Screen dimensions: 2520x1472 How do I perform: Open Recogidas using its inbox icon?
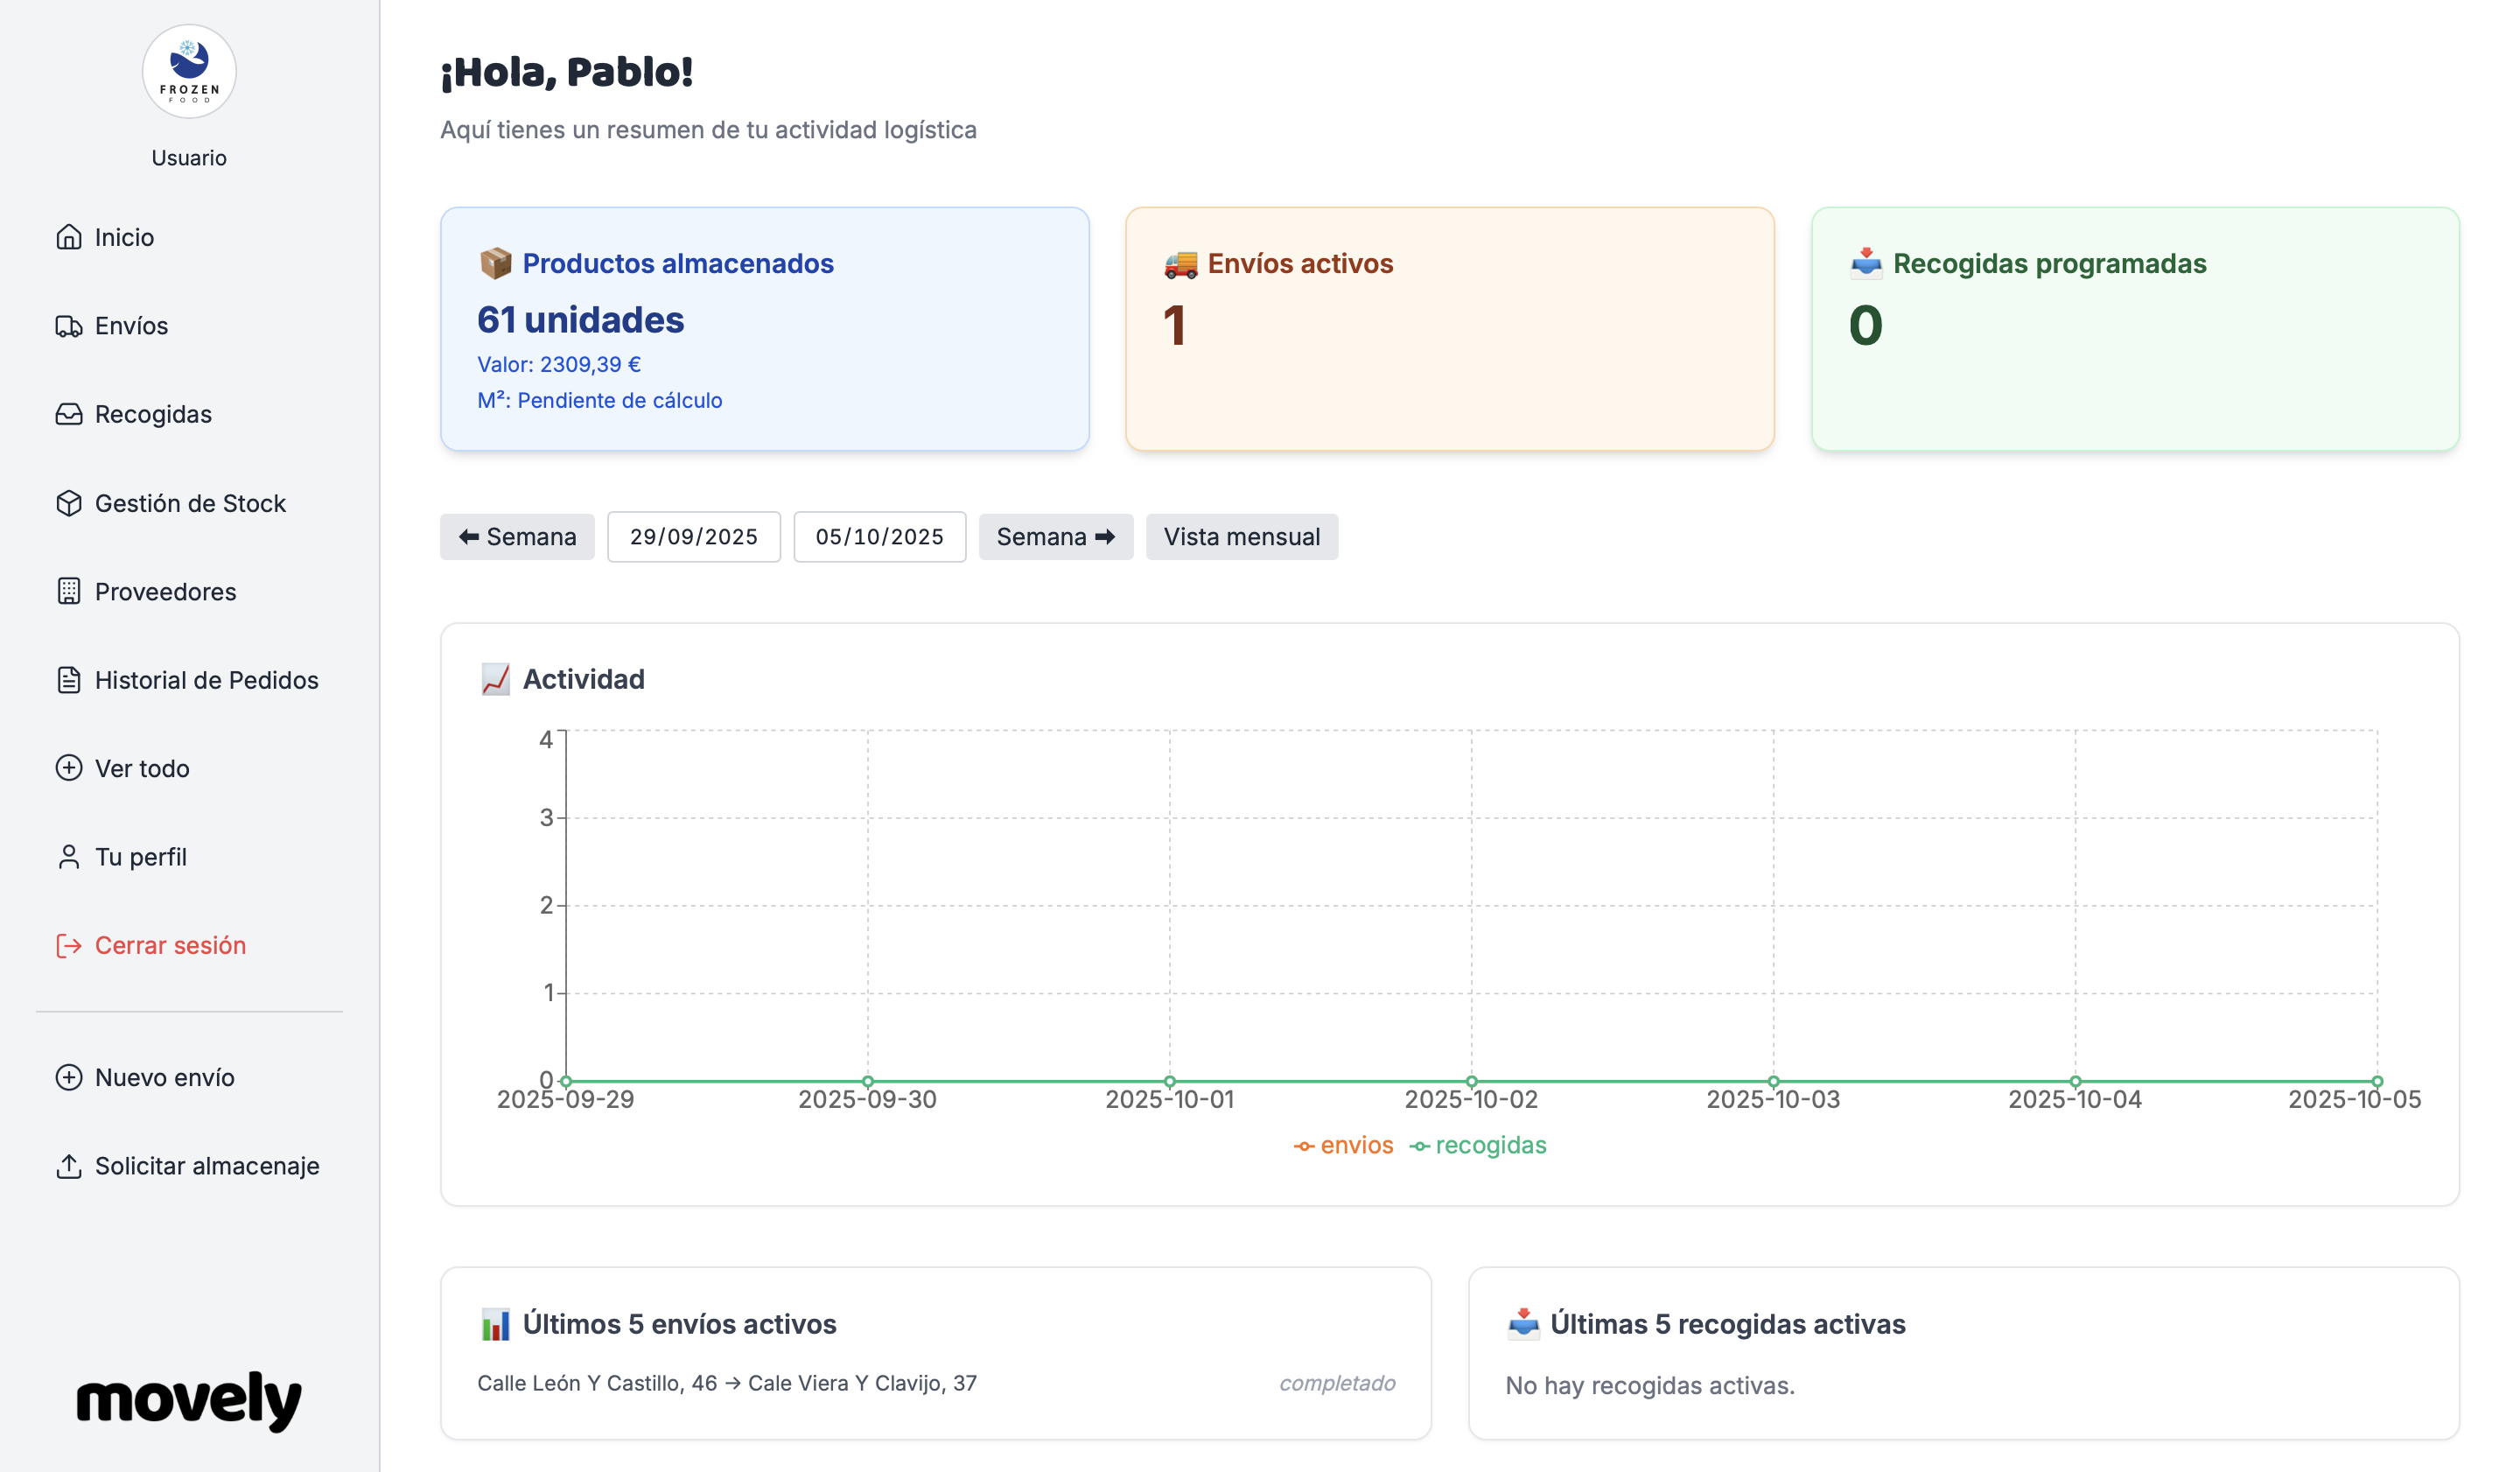(x=68, y=414)
